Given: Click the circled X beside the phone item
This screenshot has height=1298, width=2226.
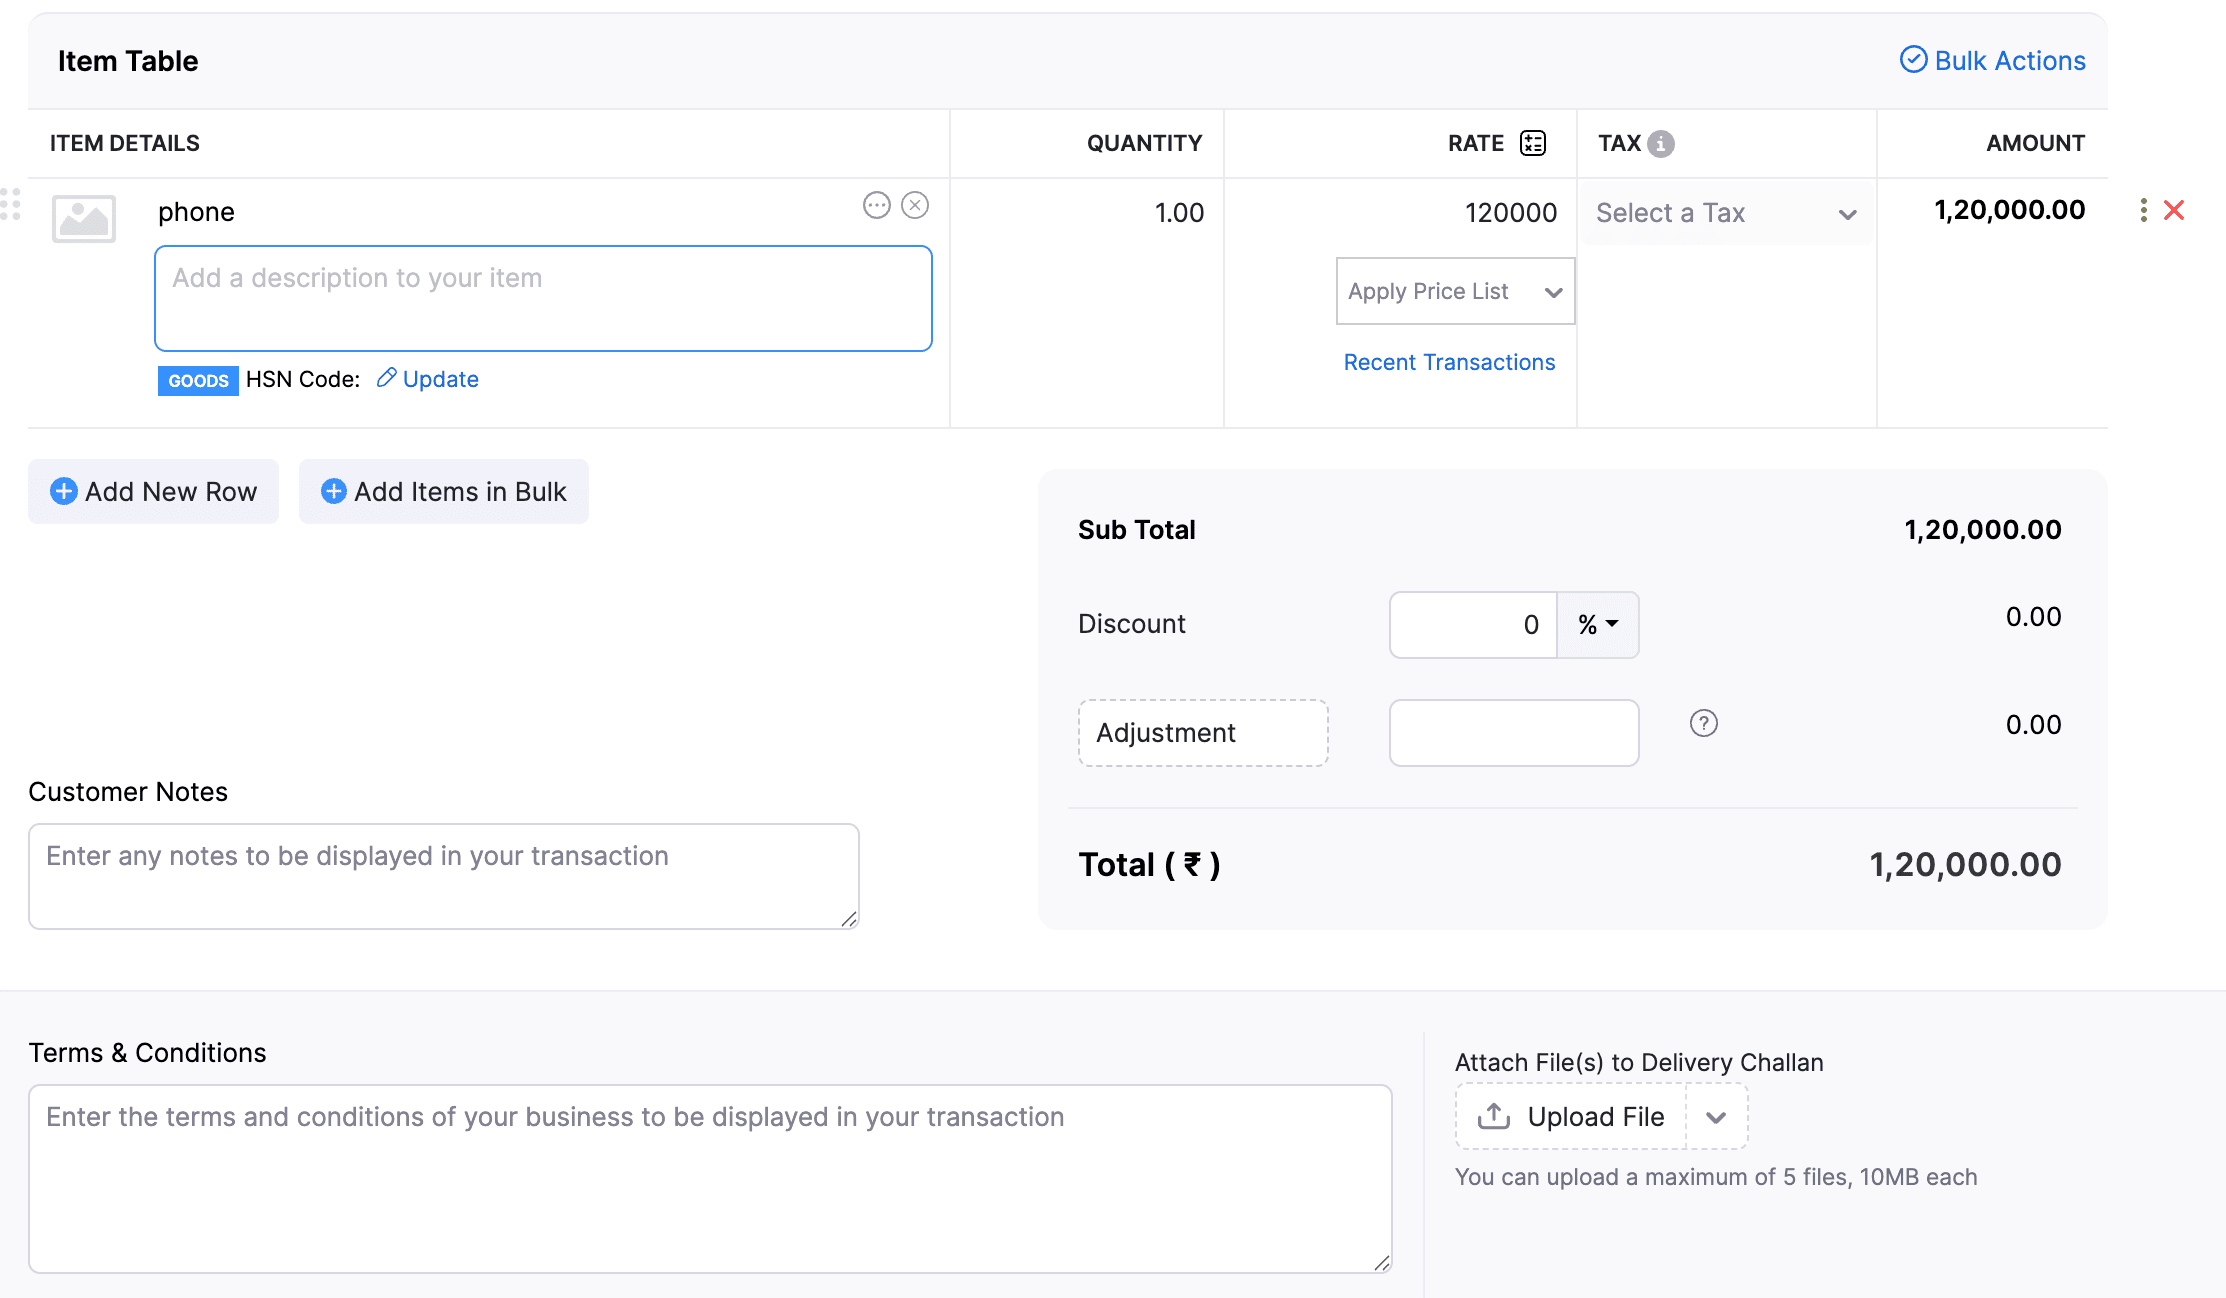Looking at the screenshot, I should click(x=915, y=205).
